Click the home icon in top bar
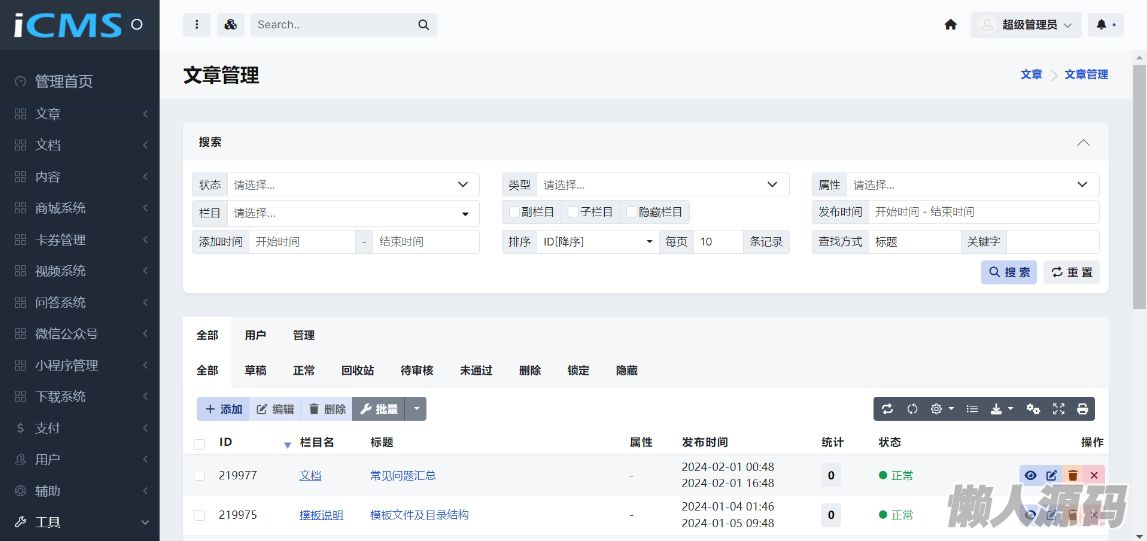Image resolution: width=1147 pixels, height=541 pixels. (x=950, y=25)
